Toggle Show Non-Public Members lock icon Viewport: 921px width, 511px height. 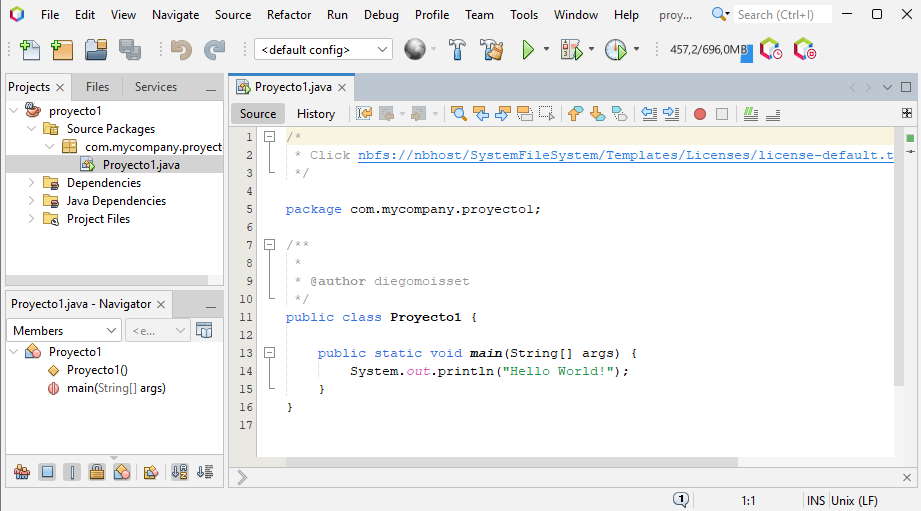click(x=96, y=472)
